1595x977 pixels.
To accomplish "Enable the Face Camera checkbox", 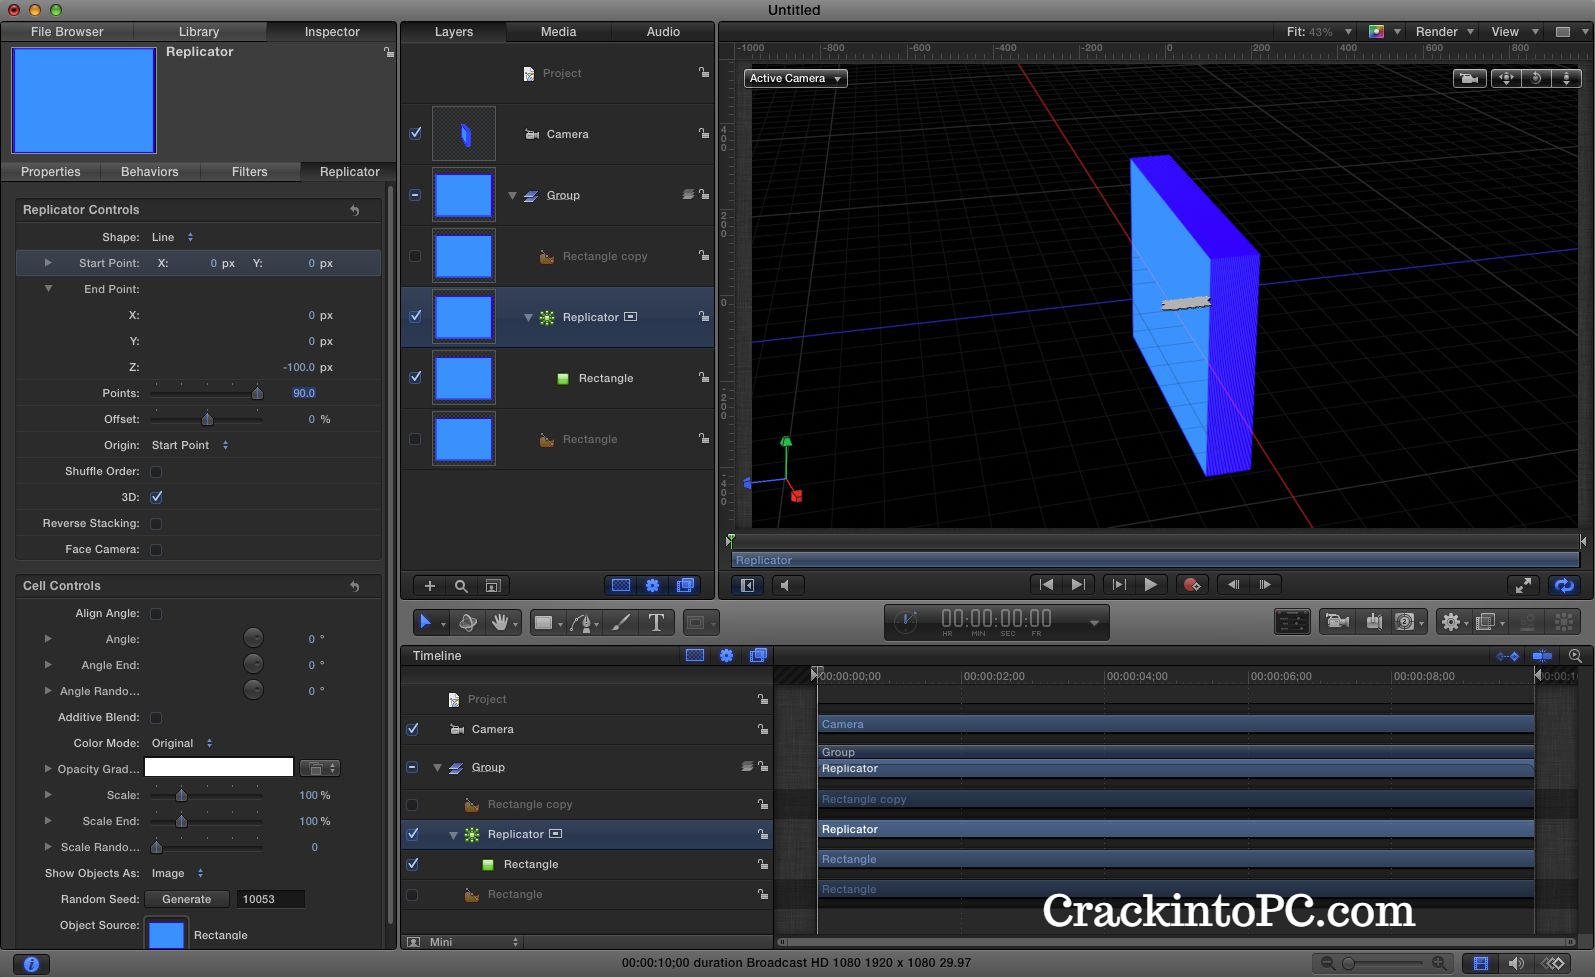I will [156, 550].
